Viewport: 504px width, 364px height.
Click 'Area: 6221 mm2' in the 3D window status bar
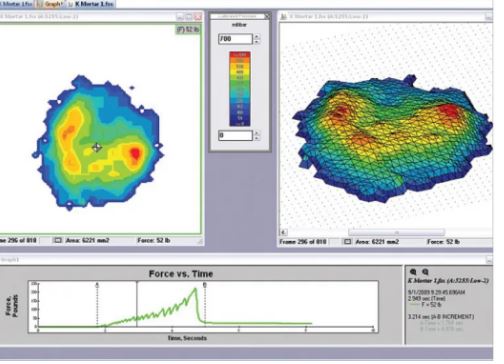click(377, 242)
